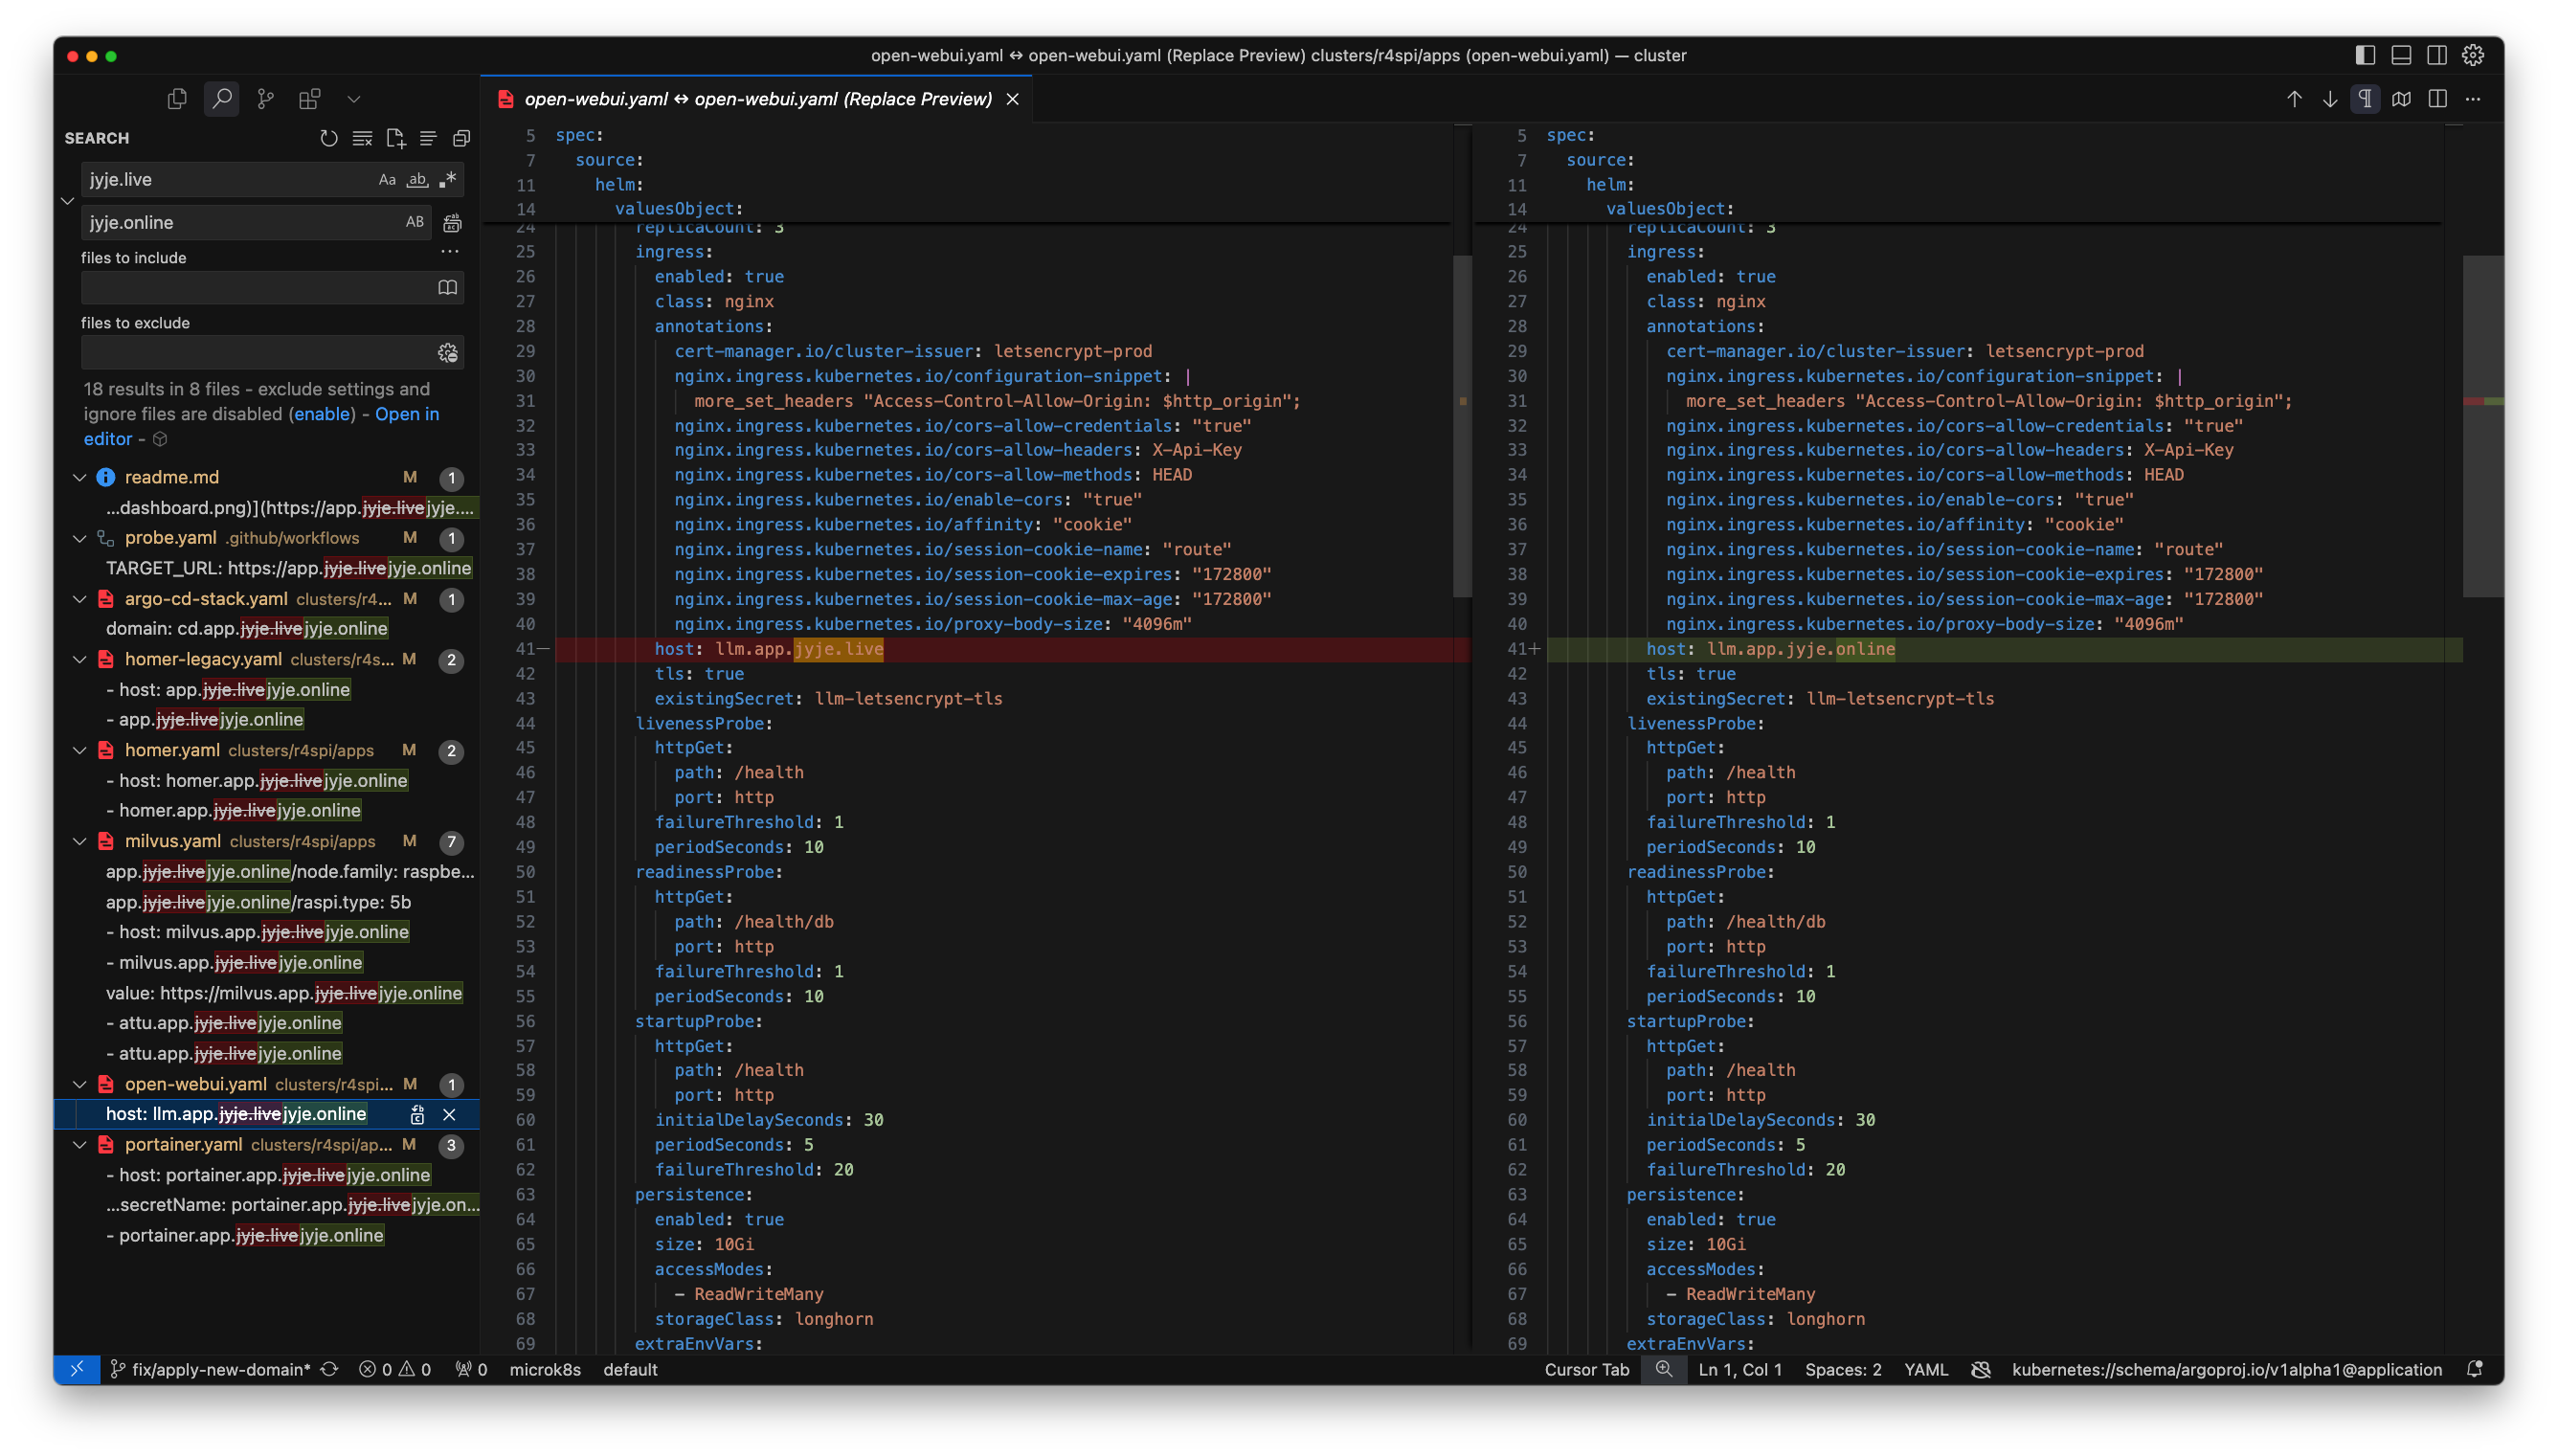Click 'Open in editor' link
This screenshot has height=1456, width=2558.
coord(406,414)
